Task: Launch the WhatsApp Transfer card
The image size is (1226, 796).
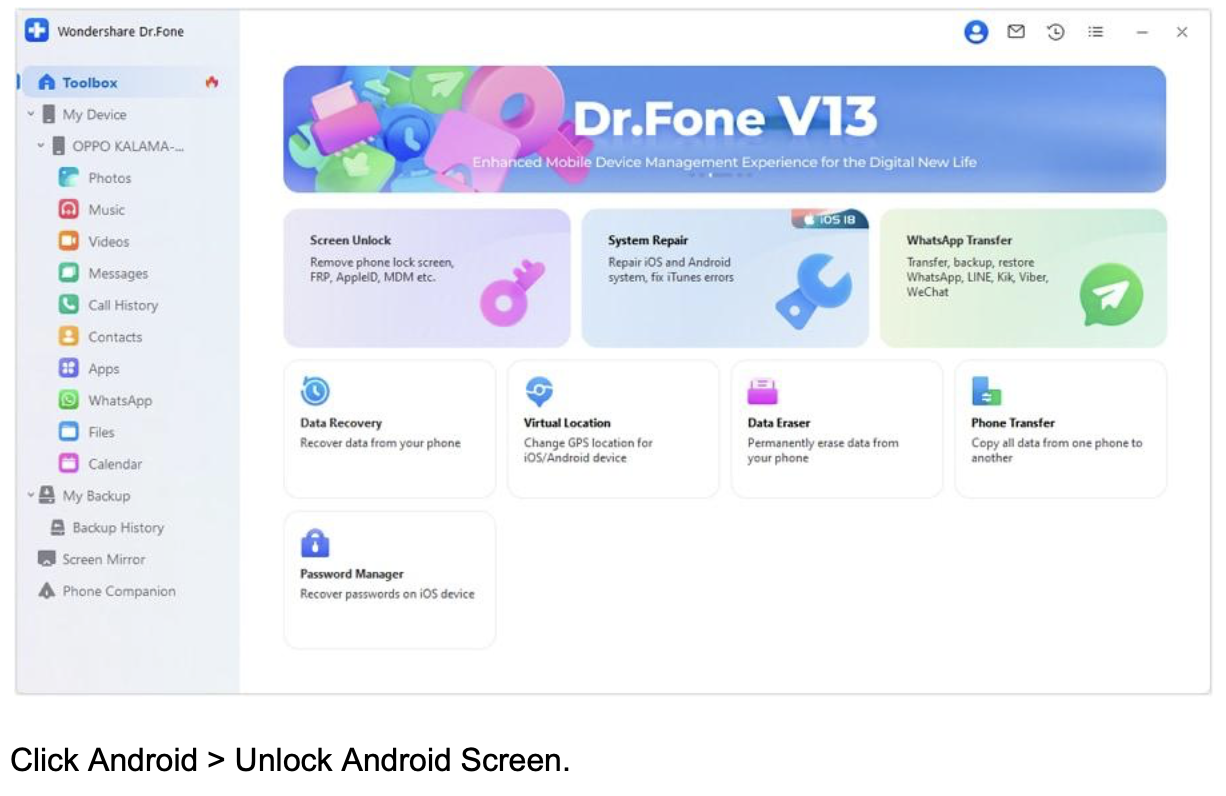Action: tap(1022, 278)
